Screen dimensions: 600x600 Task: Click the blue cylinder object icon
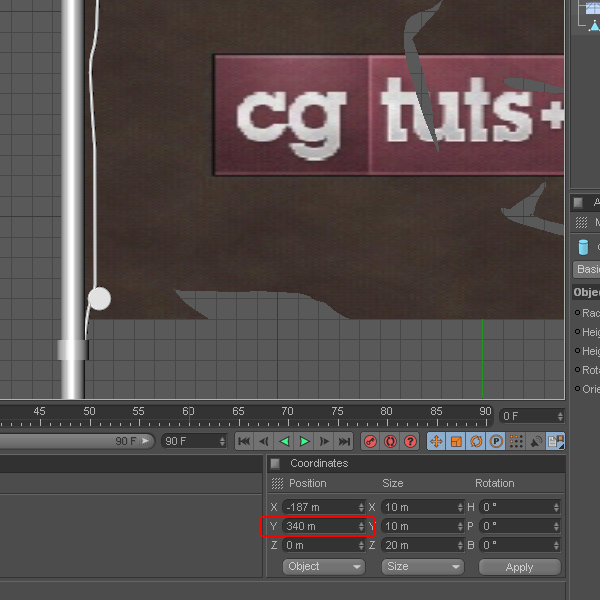pos(583,247)
